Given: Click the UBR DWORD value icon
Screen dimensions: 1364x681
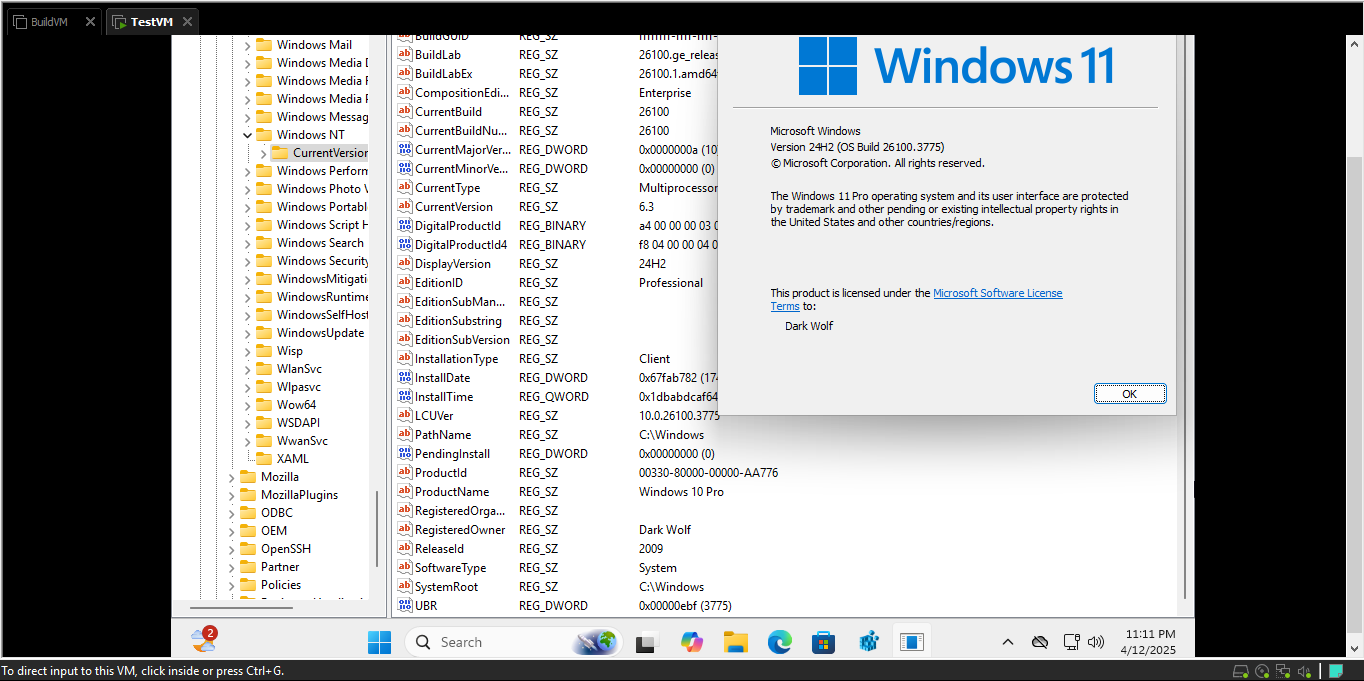Looking at the screenshot, I should coord(405,606).
